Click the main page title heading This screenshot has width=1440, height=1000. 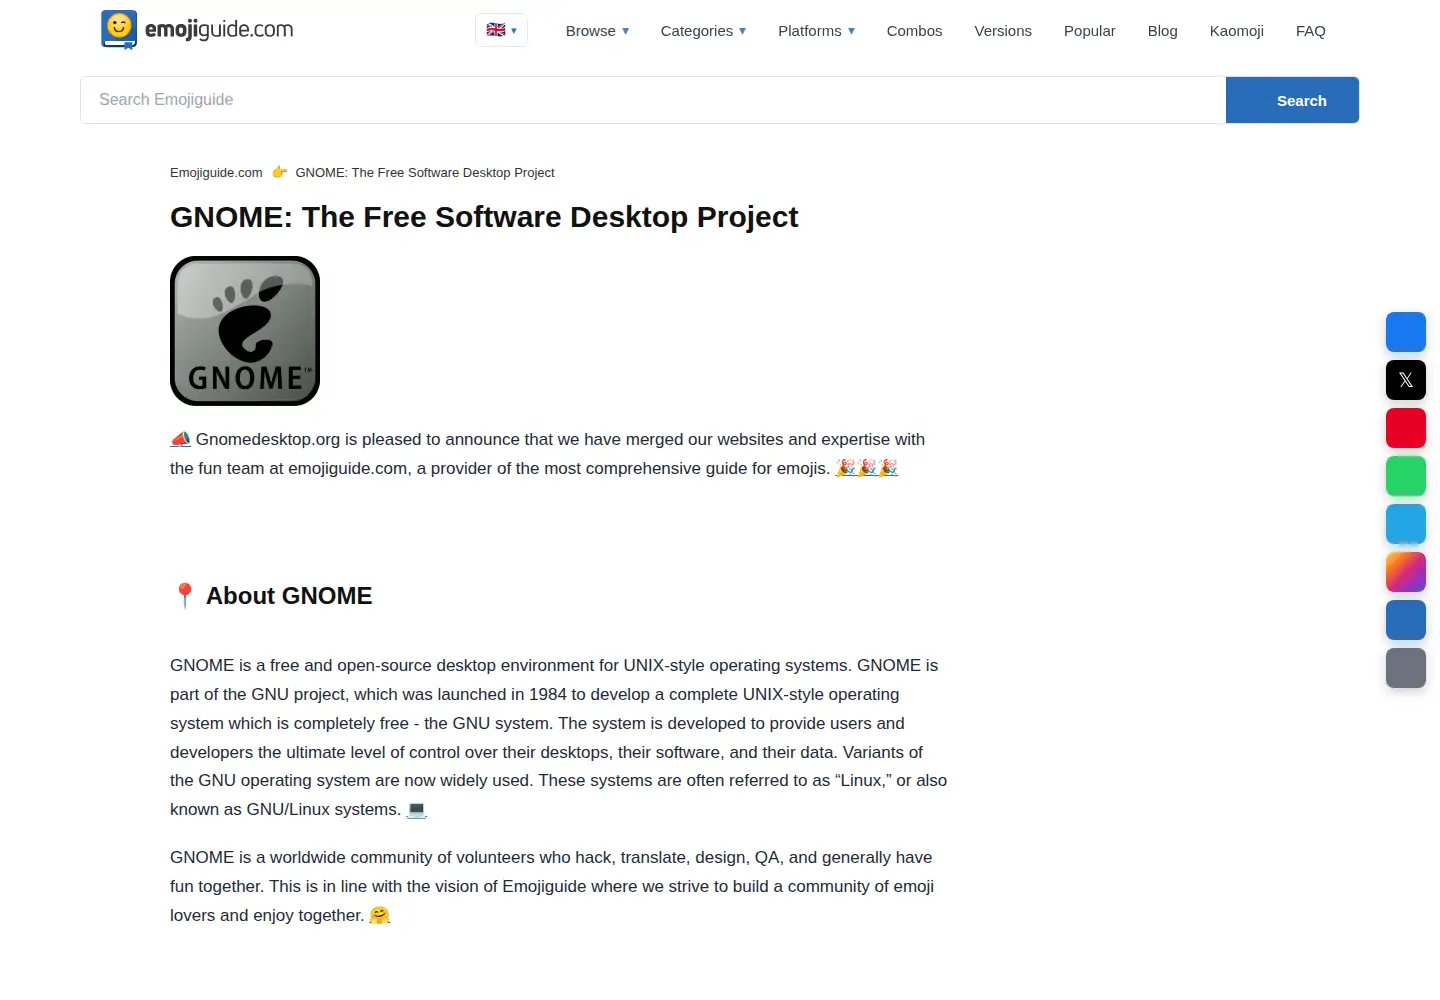484,217
